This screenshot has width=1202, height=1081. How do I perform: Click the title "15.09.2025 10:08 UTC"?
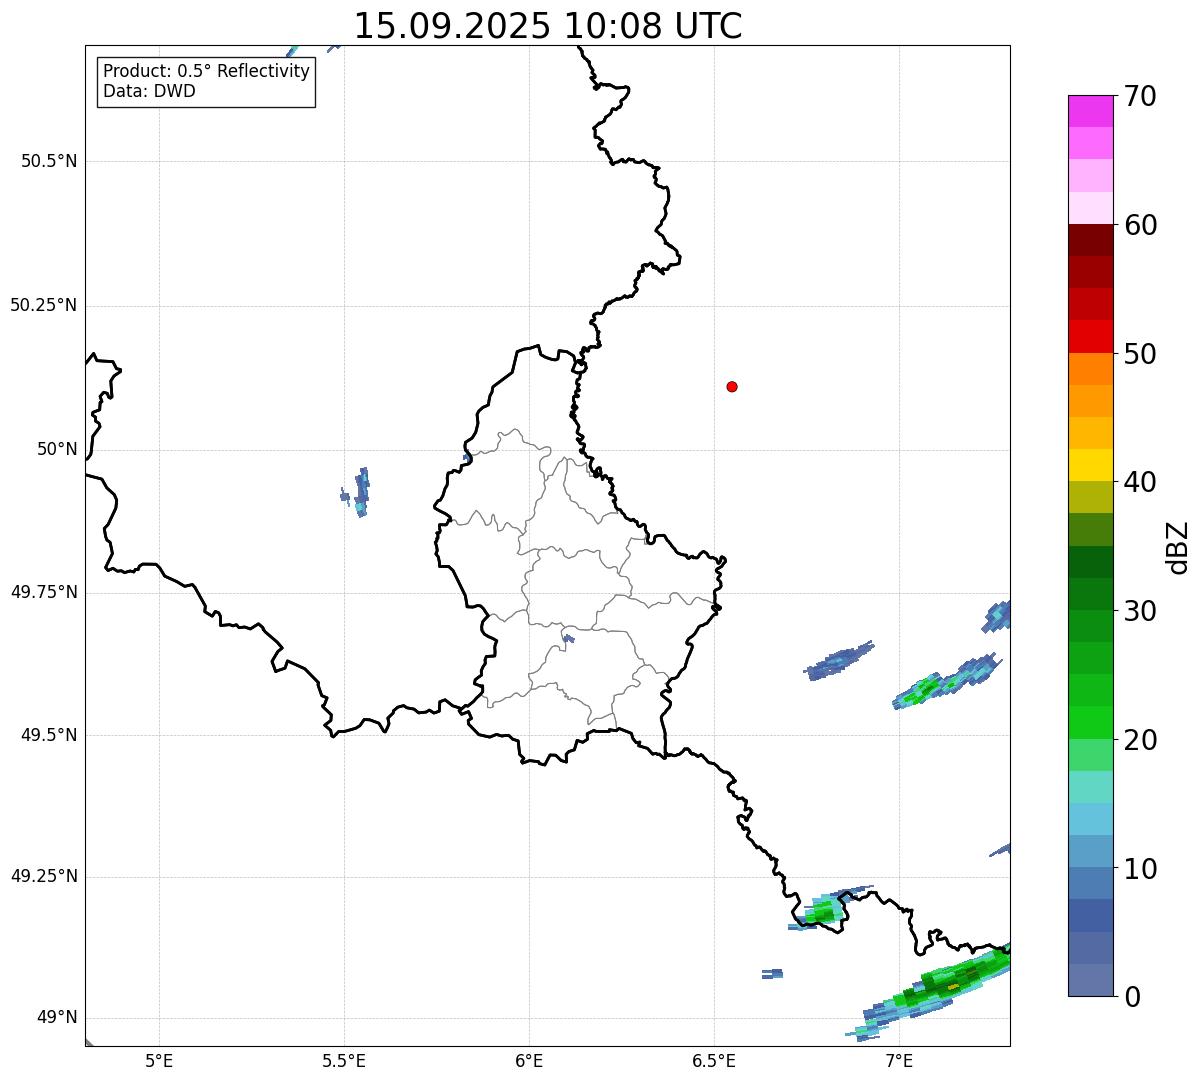pos(548,26)
